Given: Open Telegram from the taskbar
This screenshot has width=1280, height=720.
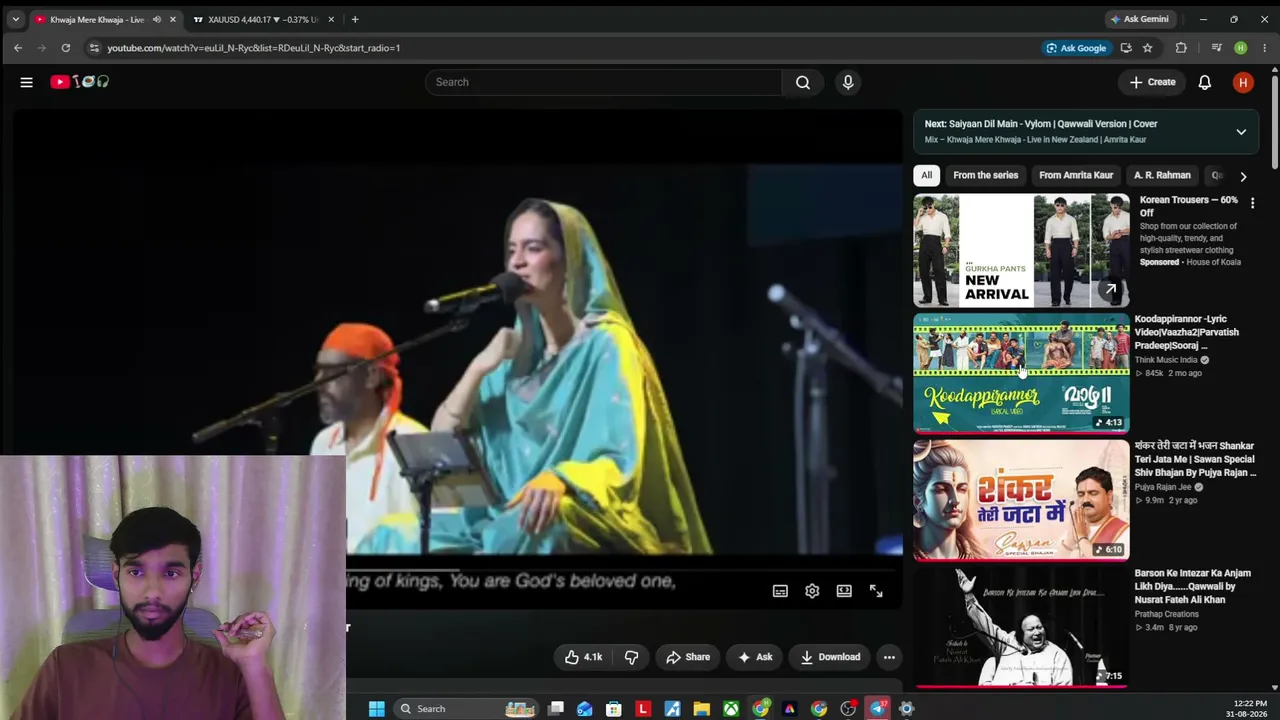Looking at the screenshot, I should click(878, 709).
